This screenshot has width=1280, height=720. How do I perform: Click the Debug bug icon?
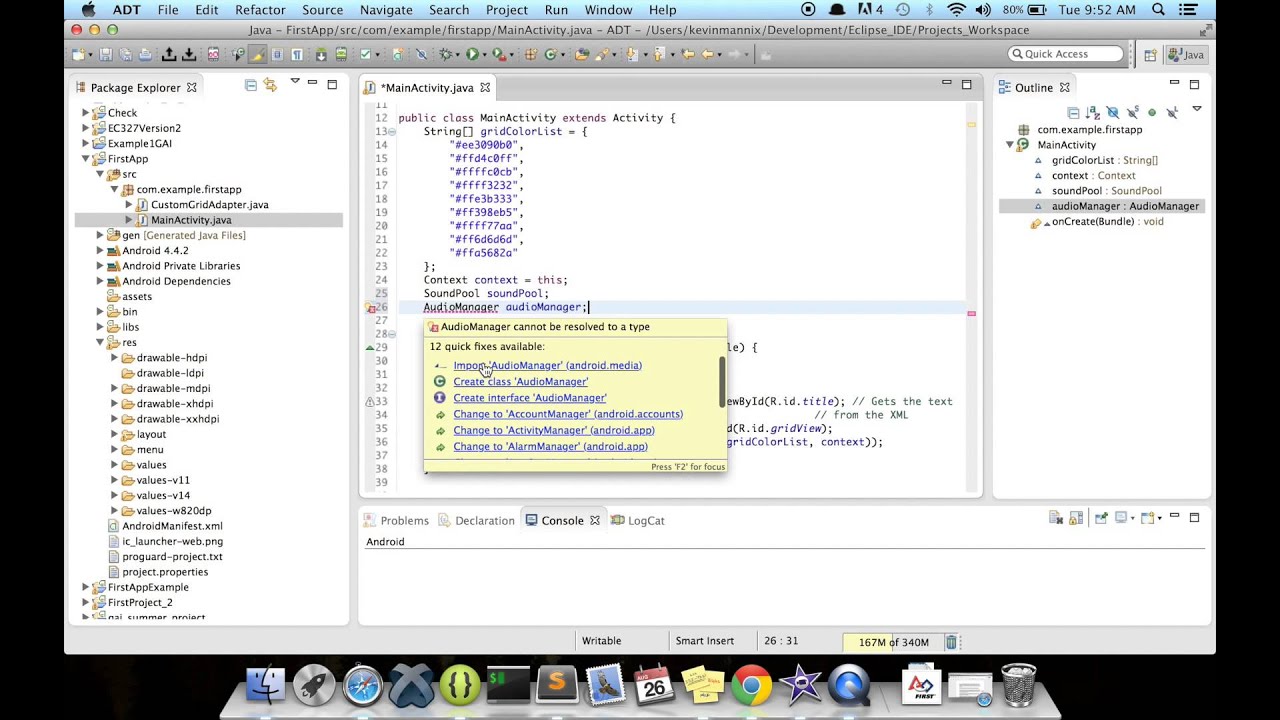445,54
